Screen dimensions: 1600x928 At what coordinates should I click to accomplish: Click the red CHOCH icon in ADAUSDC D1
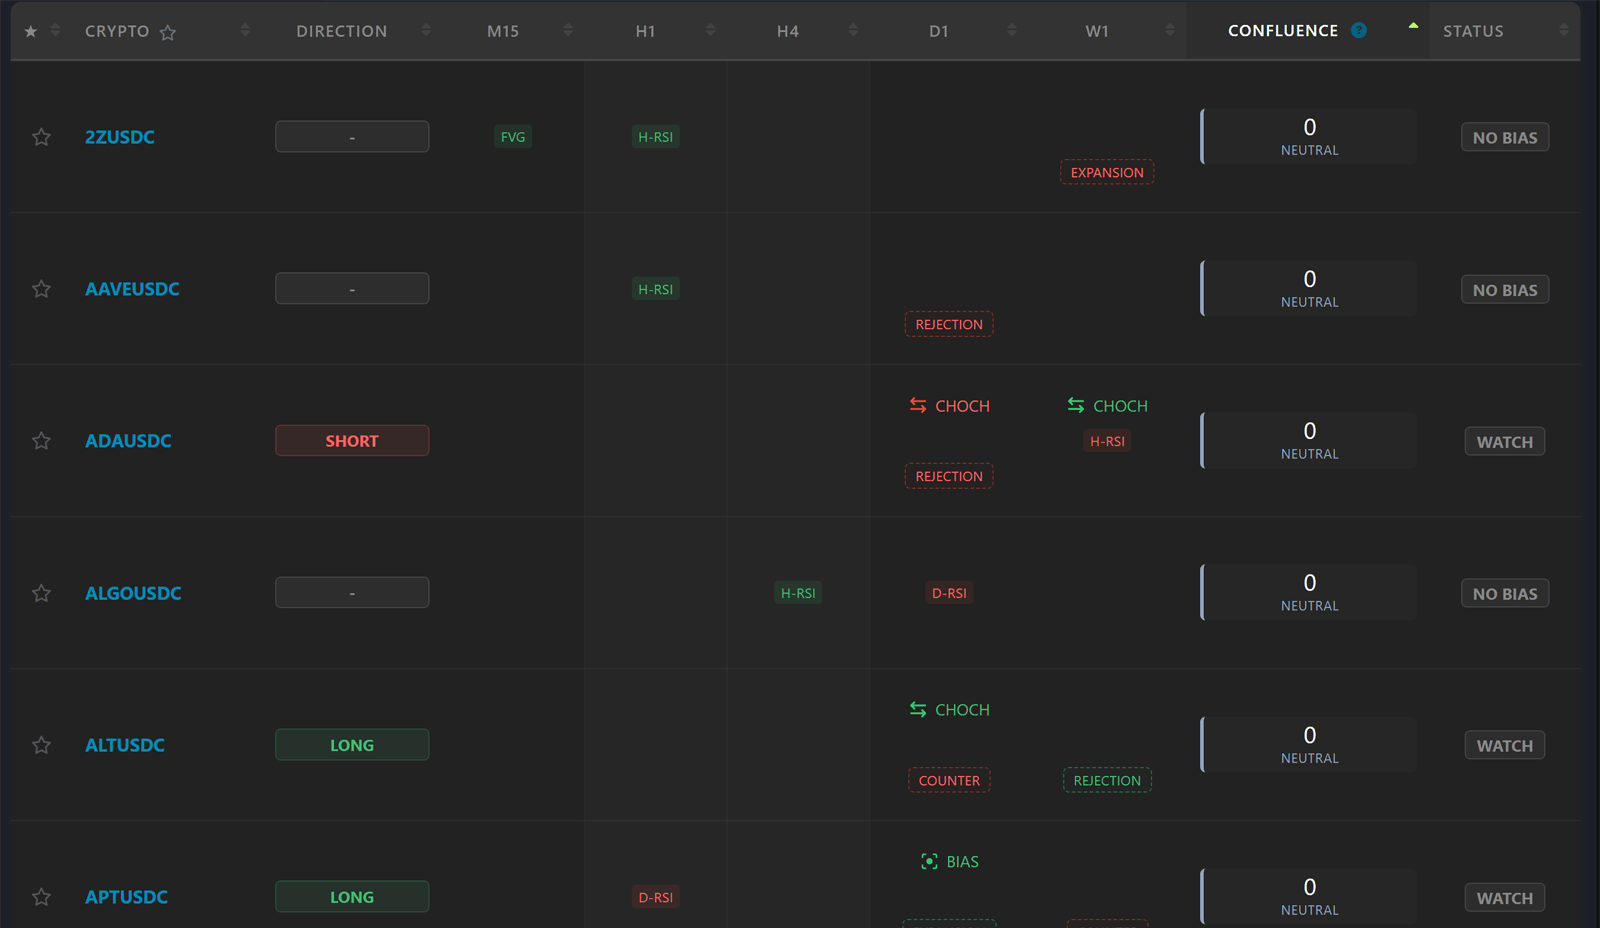pyautogui.click(x=918, y=405)
